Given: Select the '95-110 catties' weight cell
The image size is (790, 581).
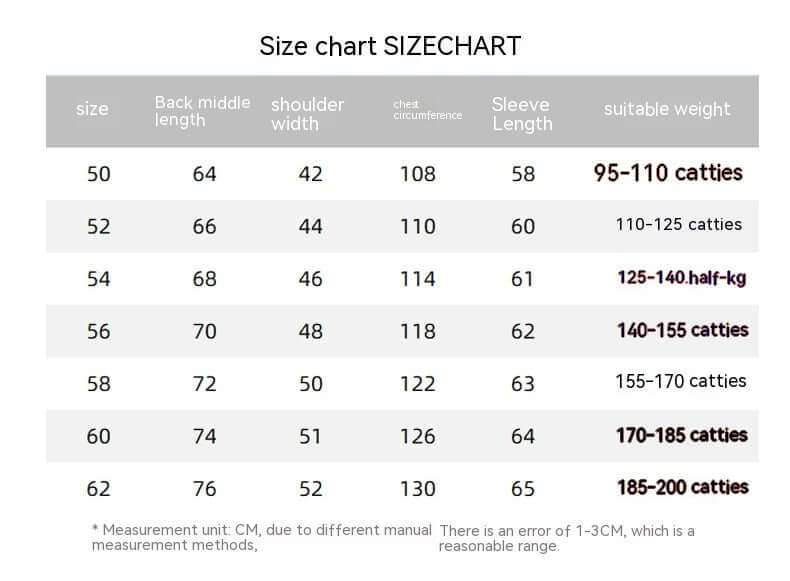Looking at the screenshot, I should click(668, 173).
